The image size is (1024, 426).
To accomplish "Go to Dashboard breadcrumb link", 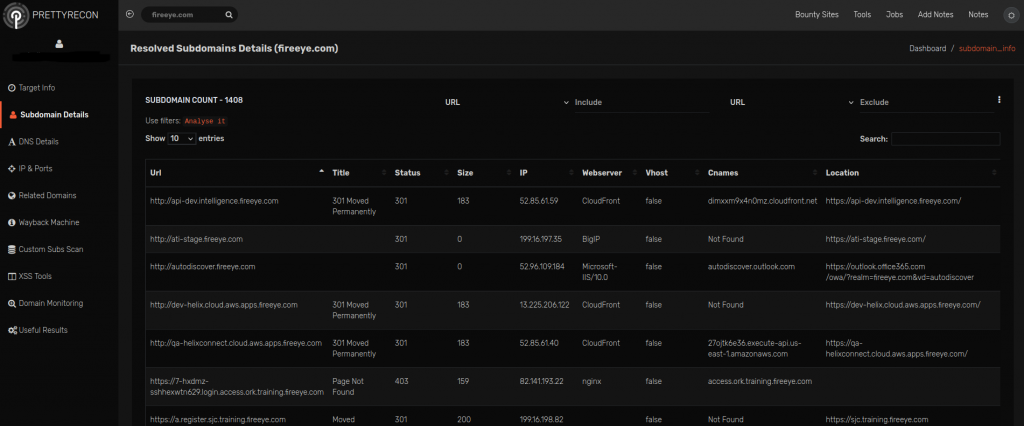I will (x=927, y=48).
